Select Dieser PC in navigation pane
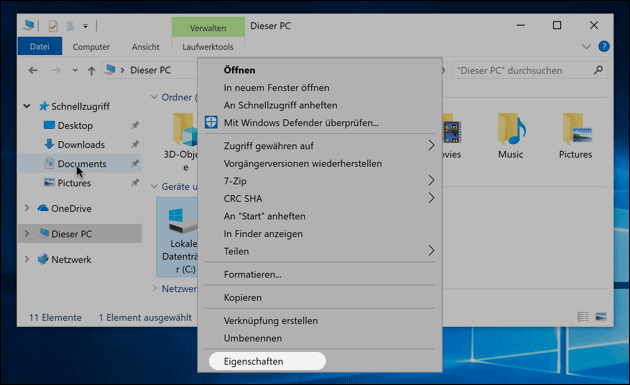This screenshot has height=385, width=630. coord(72,234)
